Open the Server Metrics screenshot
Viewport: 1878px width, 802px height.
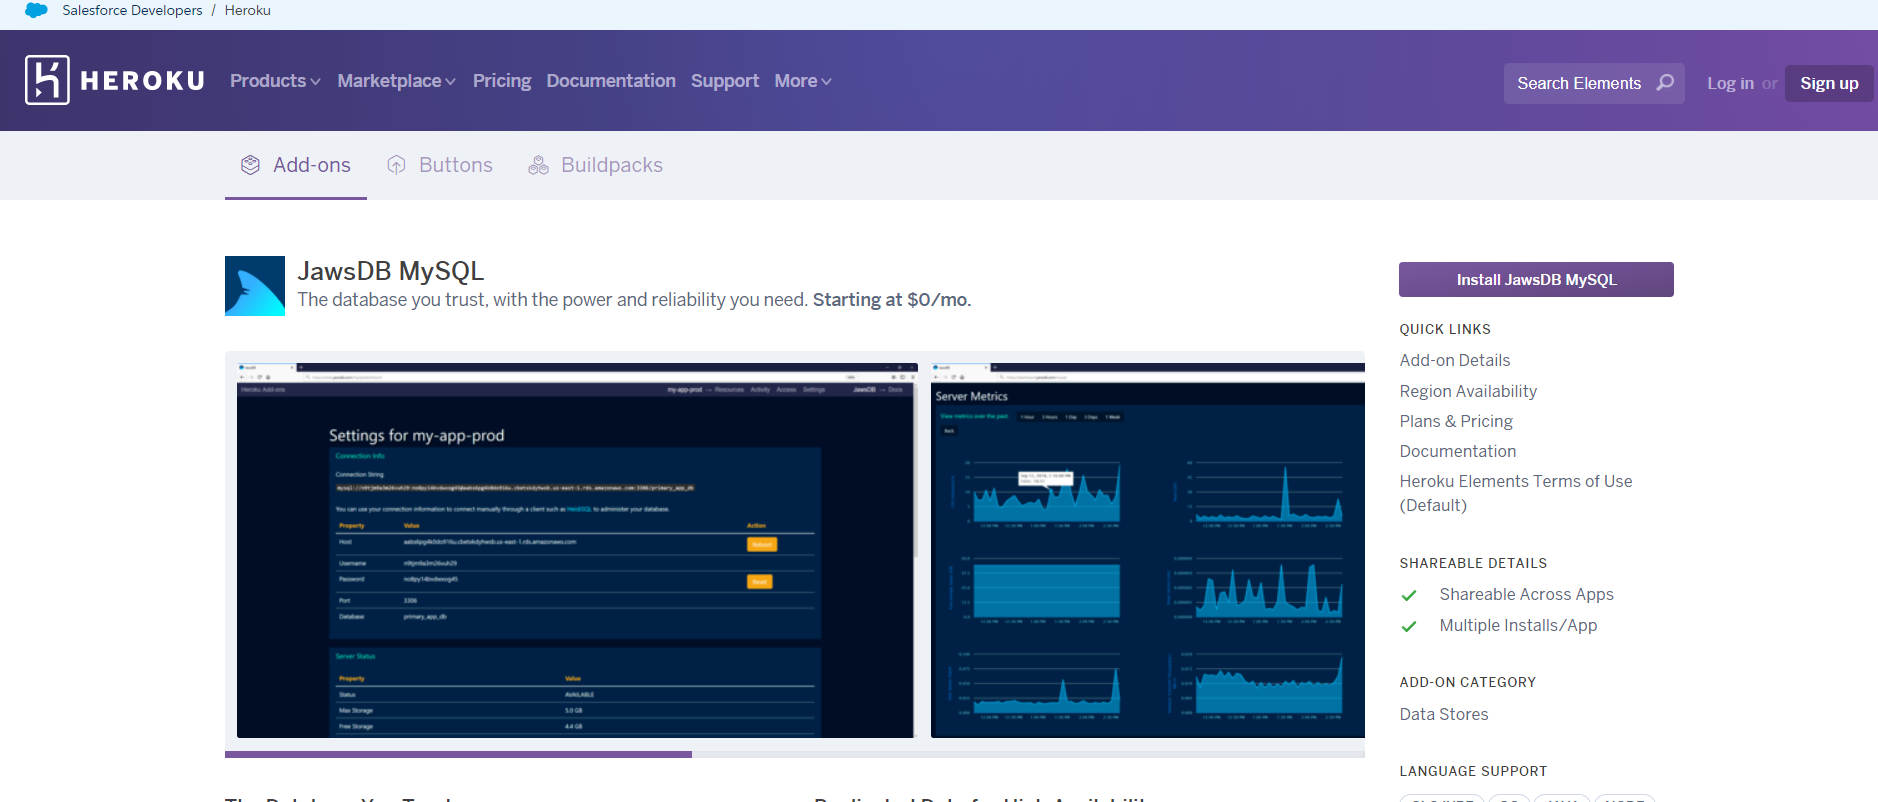coord(1148,550)
